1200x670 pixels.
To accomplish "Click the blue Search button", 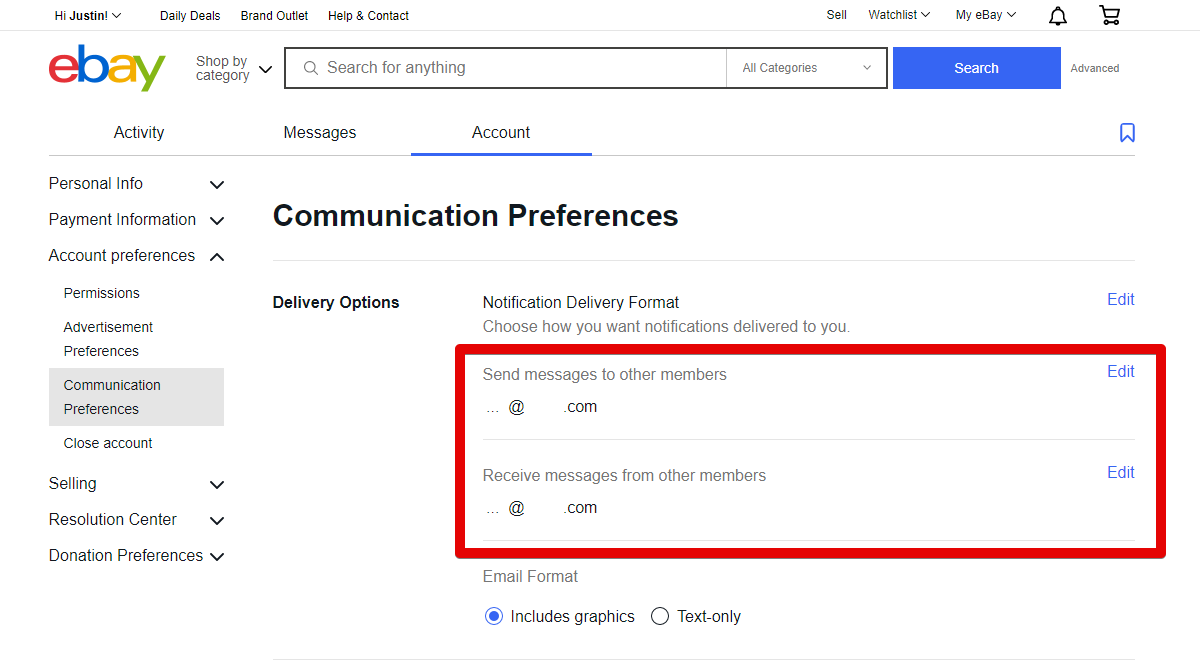I will coord(976,68).
